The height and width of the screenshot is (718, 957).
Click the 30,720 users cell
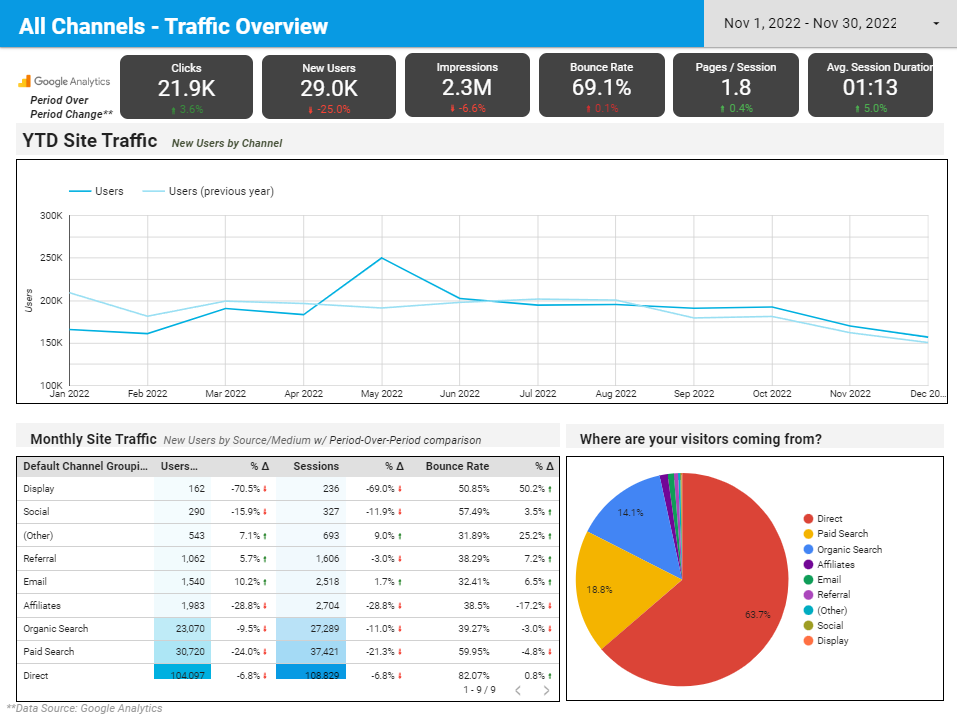[182, 652]
